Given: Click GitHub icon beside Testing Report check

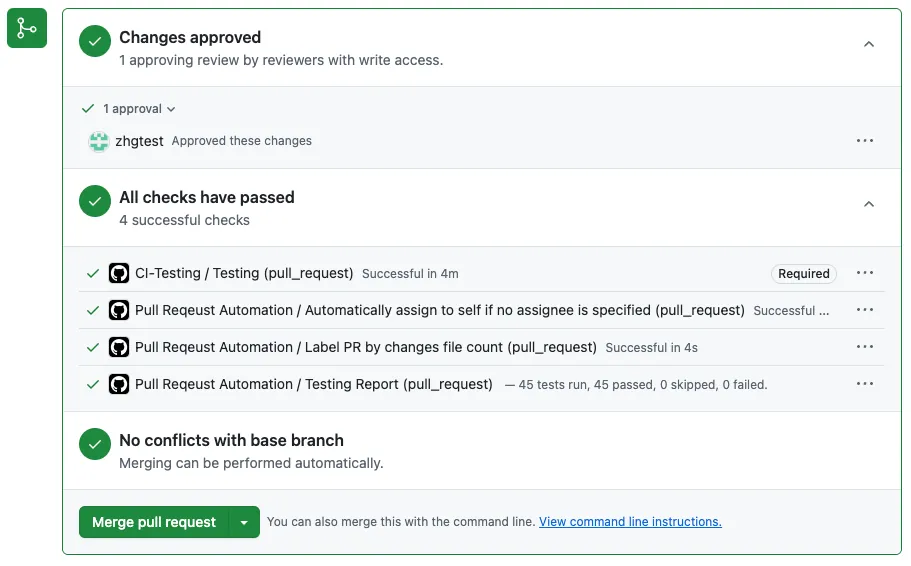Looking at the screenshot, I should click(x=119, y=384).
